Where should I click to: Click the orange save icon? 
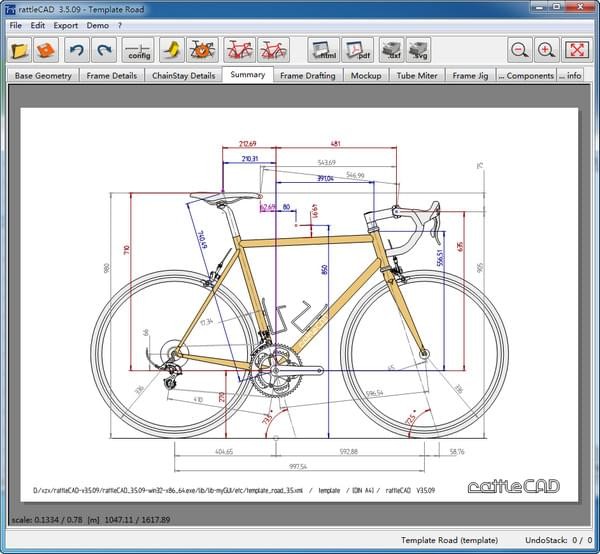[46, 49]
